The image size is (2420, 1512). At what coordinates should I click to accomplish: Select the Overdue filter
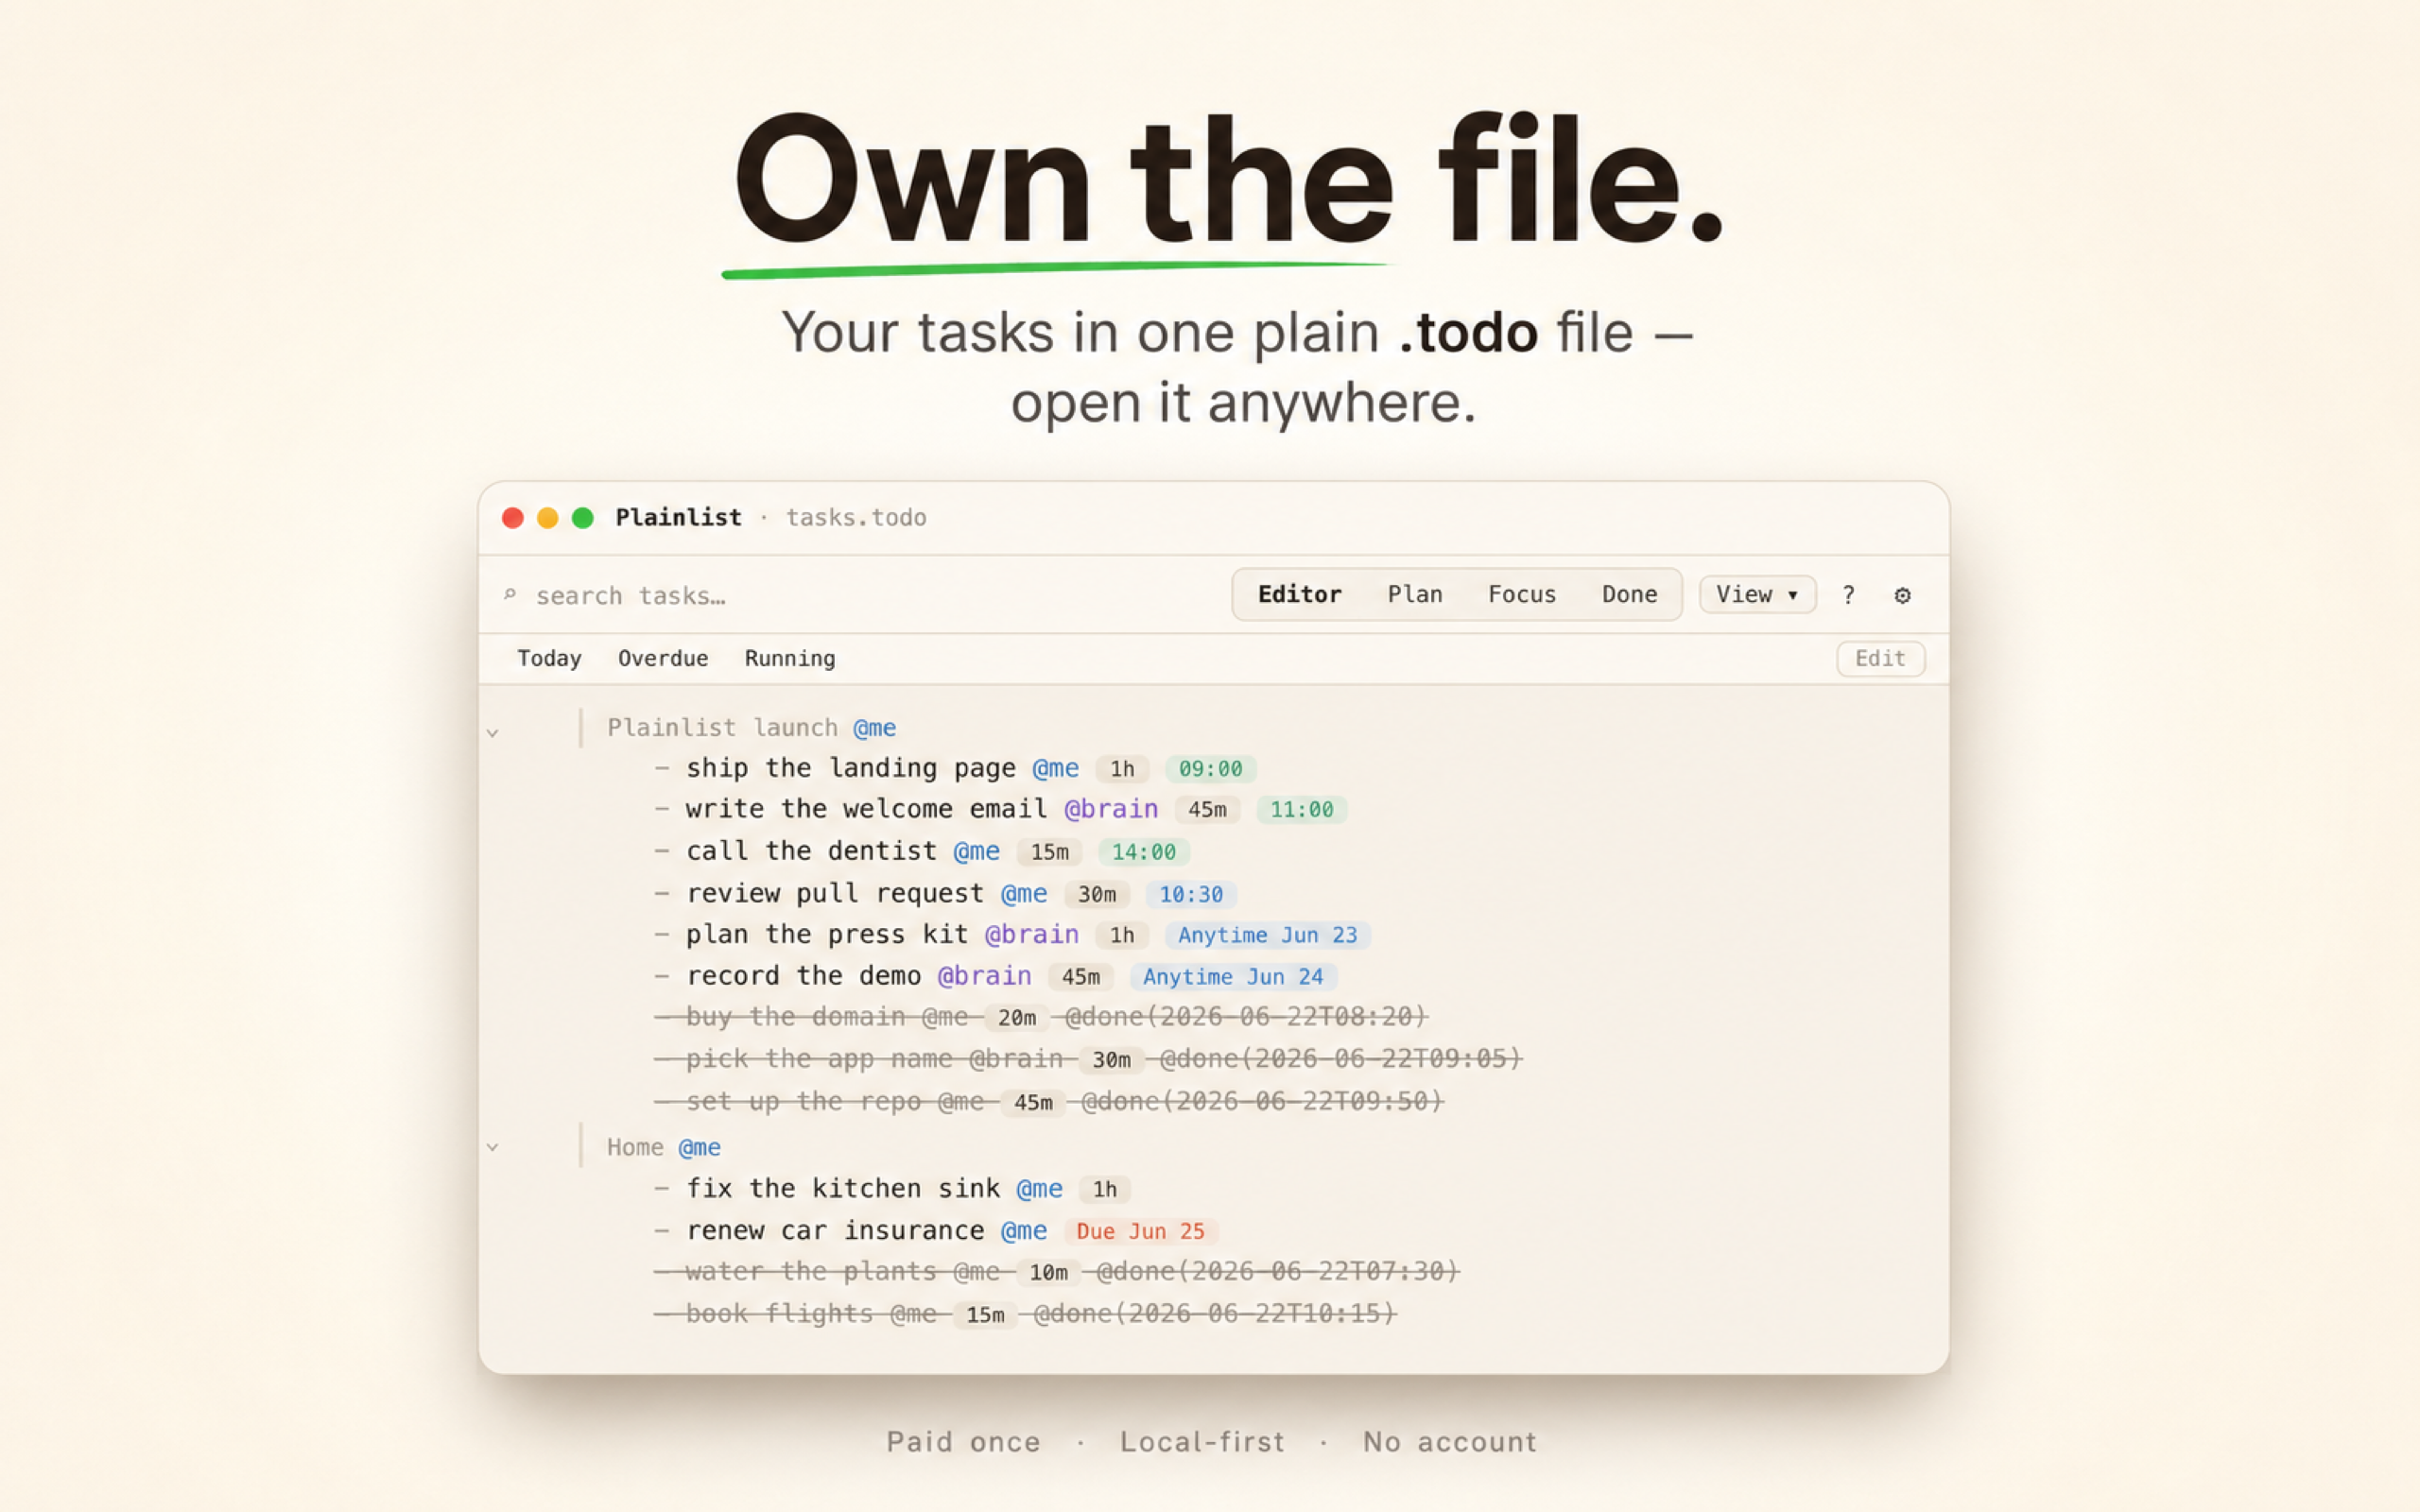[663, 658]
